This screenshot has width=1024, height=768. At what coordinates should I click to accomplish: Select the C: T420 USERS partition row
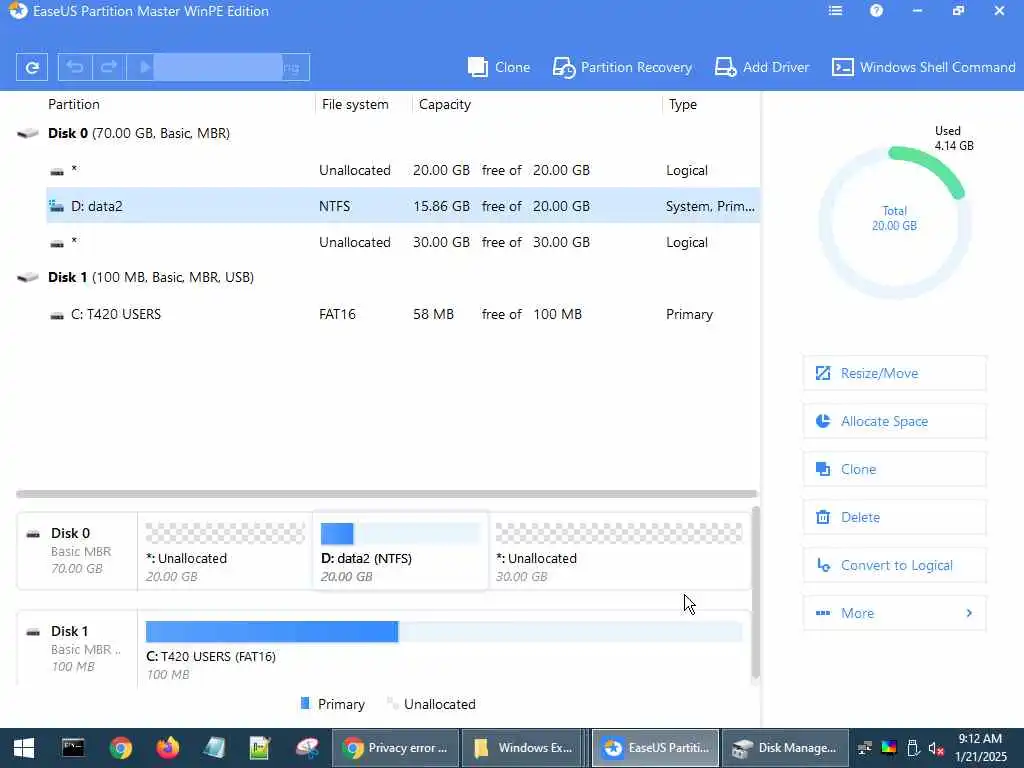tap(402, 314)
